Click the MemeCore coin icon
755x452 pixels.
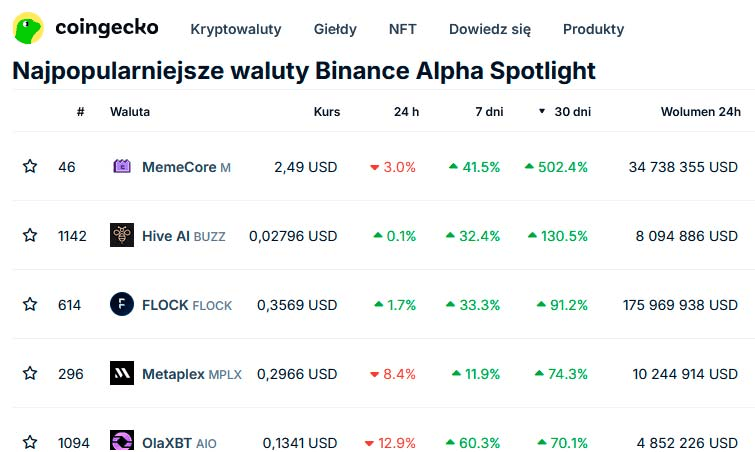coord(122,167)
